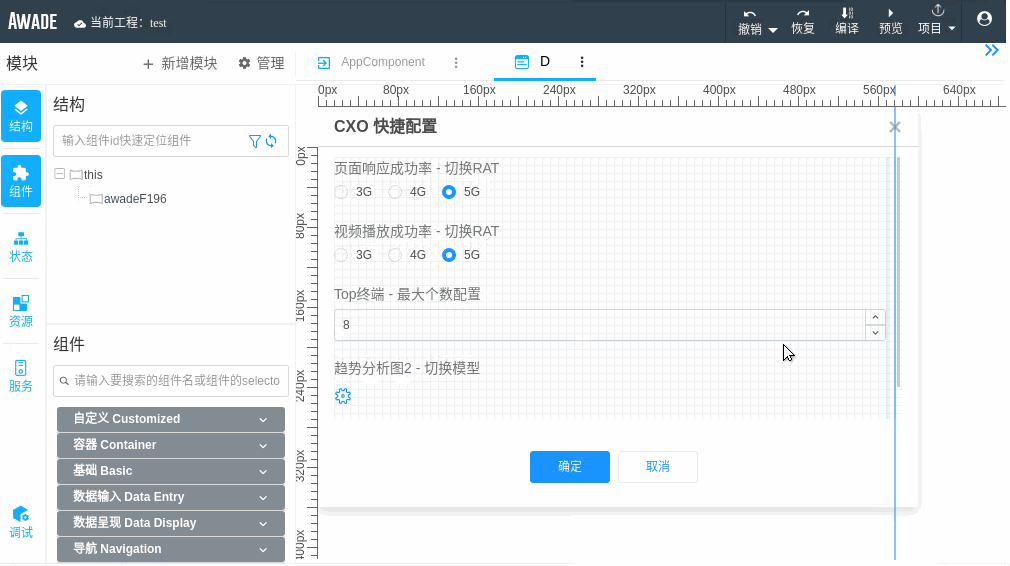Viewport: 1010px width, 566px height.
Task: Open the 资源 resources sidebar panel
Action: click(21, 311)
